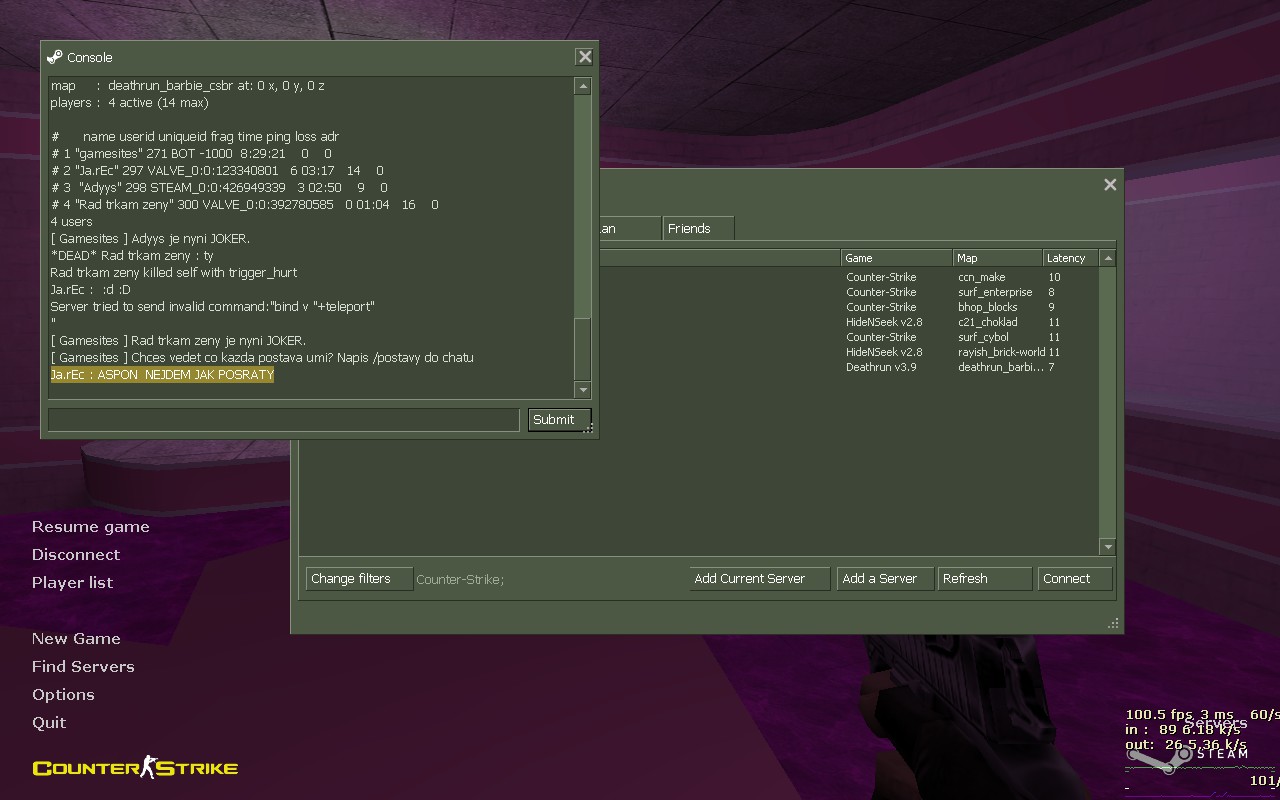1280x800 pixels.
Task: Click console line with map deathrun_barbie_csbr
Action: coord(188,86)
